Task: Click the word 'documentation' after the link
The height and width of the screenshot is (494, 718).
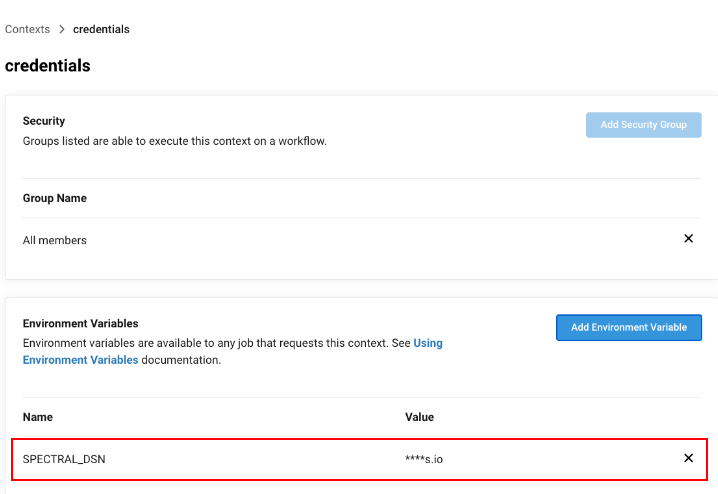Action: pyautogui.click(x=181, y=360)
